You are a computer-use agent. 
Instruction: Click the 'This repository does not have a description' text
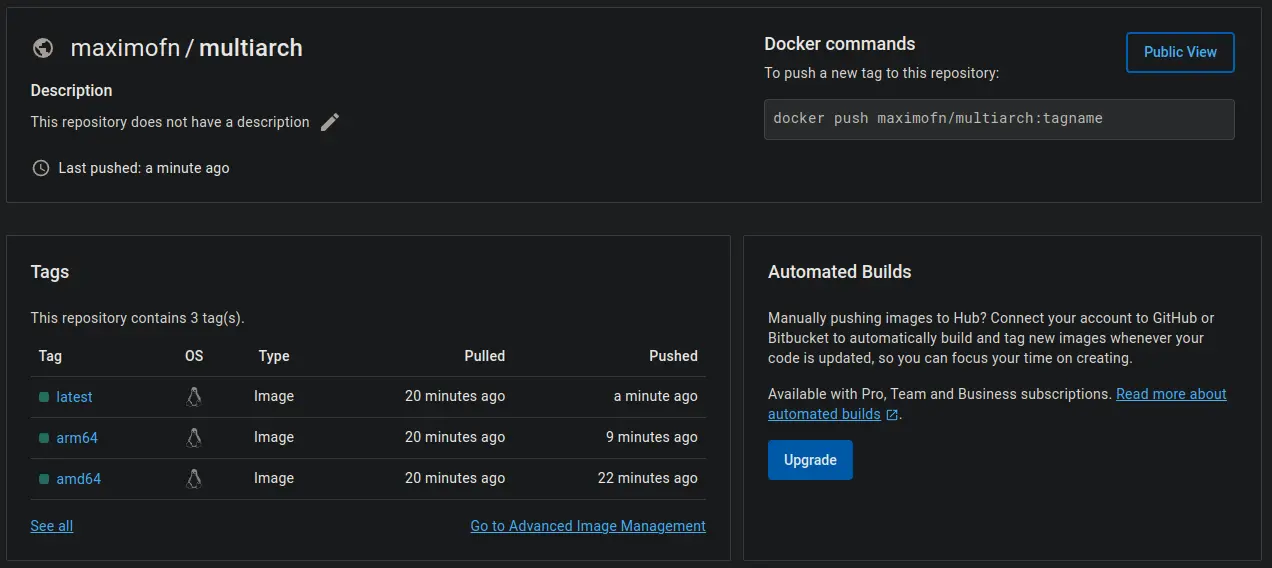[170, 122]
